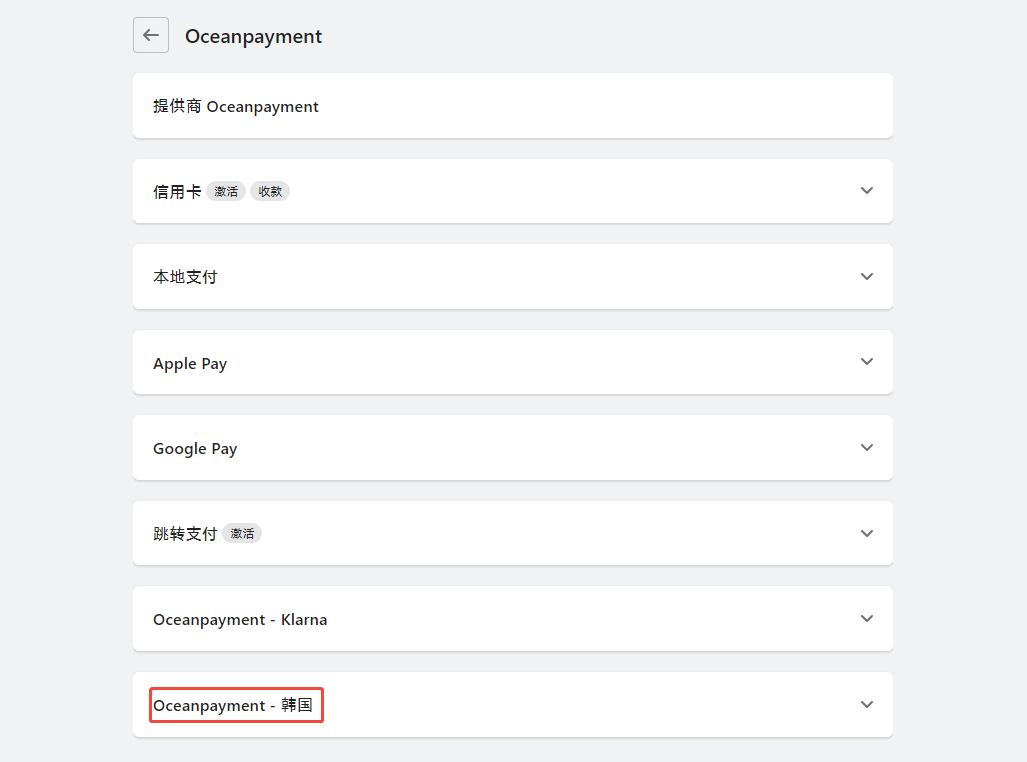Image resolution: width=1027 pixels, height=762 pixels.
Task: Click the Oceanpayment - Klarna label
Action: [240, 619]
